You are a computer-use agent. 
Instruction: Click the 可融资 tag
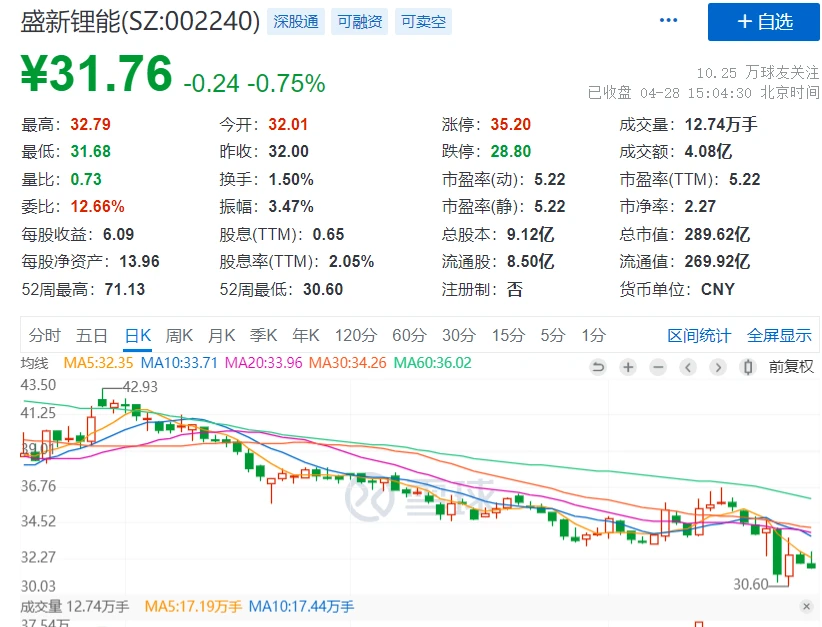(x=359, y=22)
